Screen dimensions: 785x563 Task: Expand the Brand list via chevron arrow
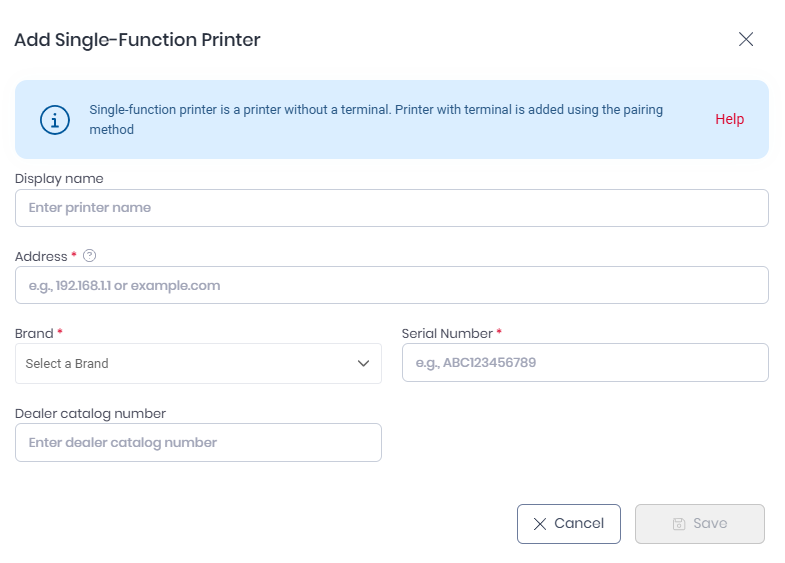363,363
